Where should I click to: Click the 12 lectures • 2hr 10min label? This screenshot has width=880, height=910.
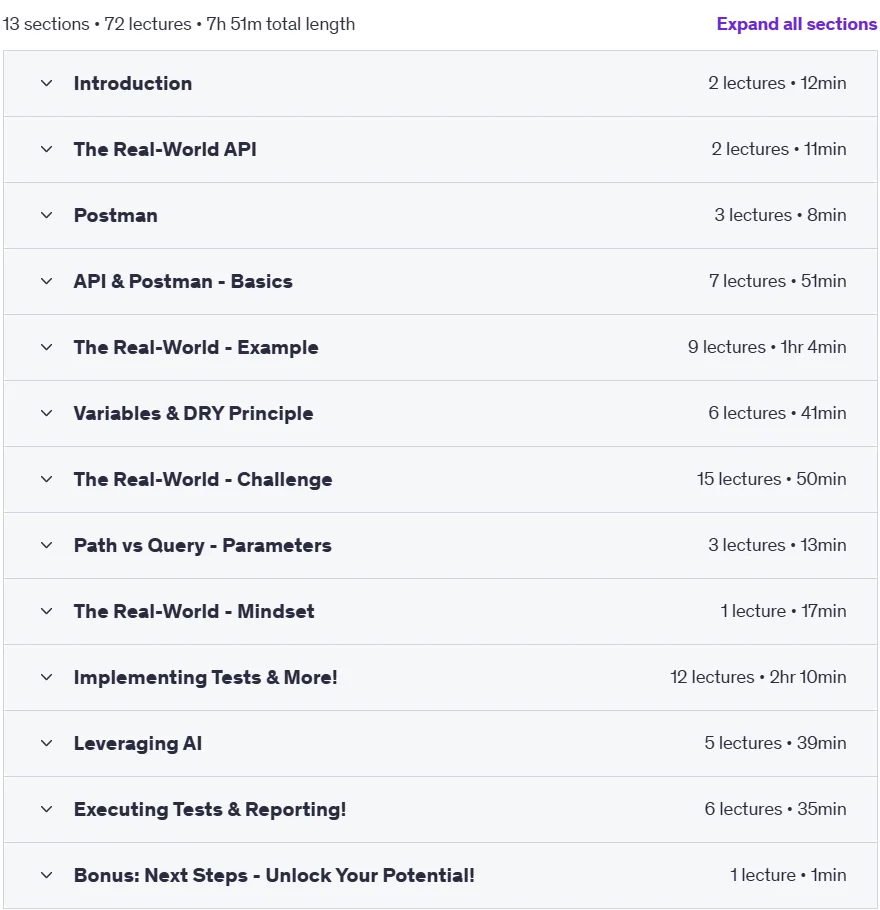758,677
